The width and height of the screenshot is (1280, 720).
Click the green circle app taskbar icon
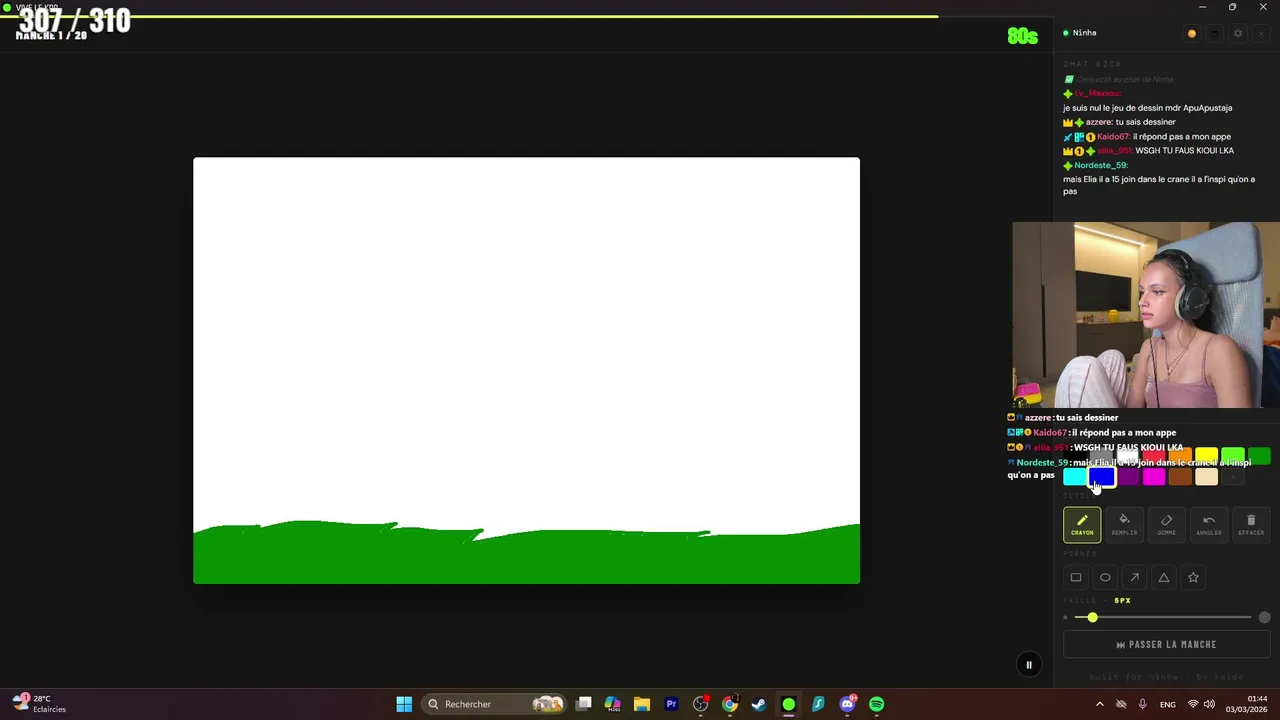point(789,704)
